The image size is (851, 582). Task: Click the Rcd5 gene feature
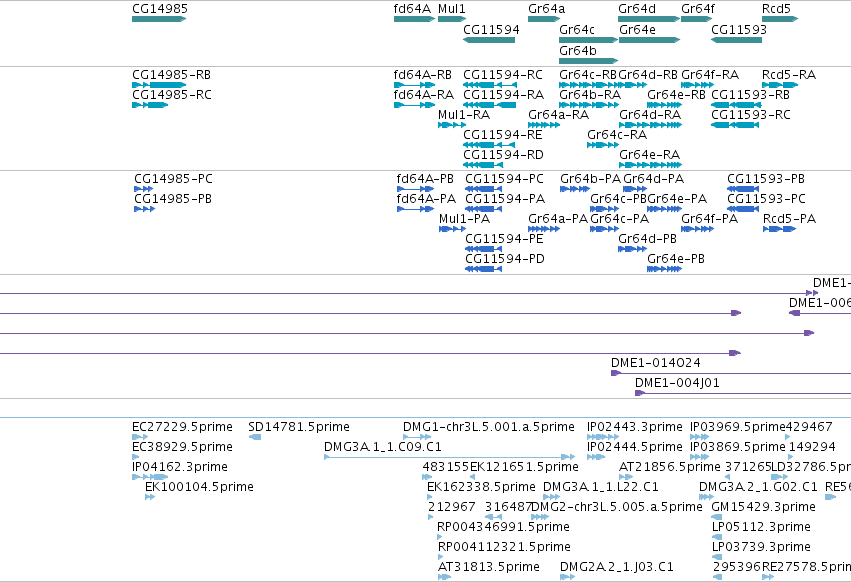click(780, 19)
